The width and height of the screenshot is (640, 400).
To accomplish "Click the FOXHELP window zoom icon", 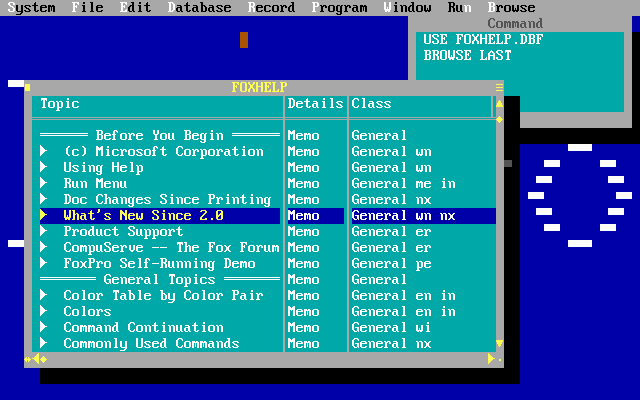I will [500, 87].
